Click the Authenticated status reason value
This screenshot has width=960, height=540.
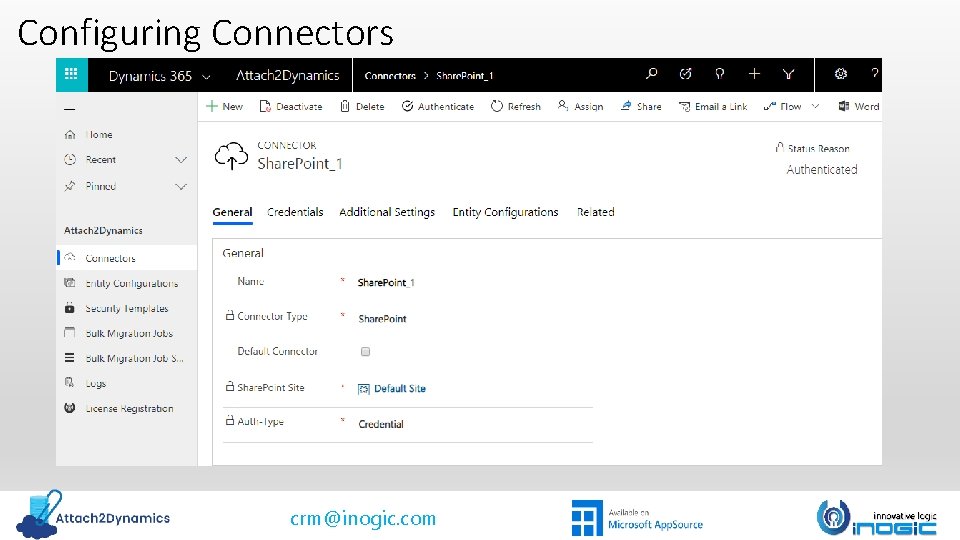click(x=822, y=170)
